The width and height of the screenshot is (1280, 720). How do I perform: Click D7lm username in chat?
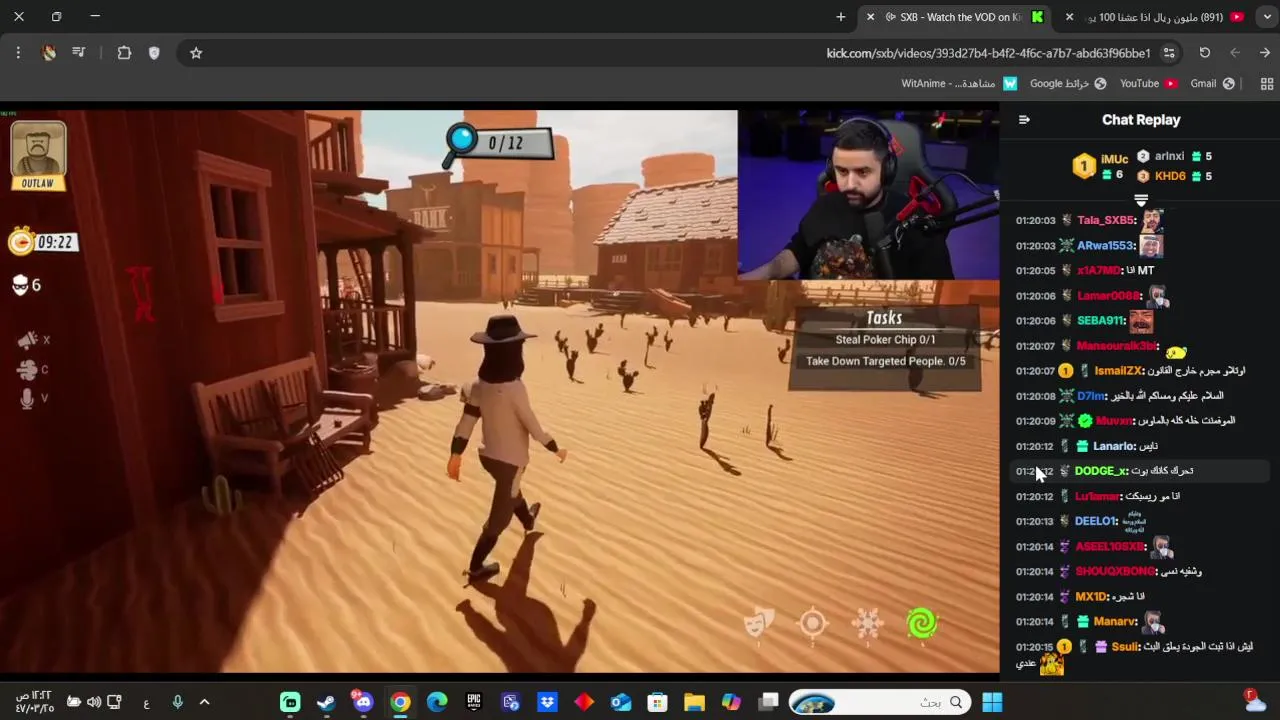pyautogui.click(x=1092, y=396)
